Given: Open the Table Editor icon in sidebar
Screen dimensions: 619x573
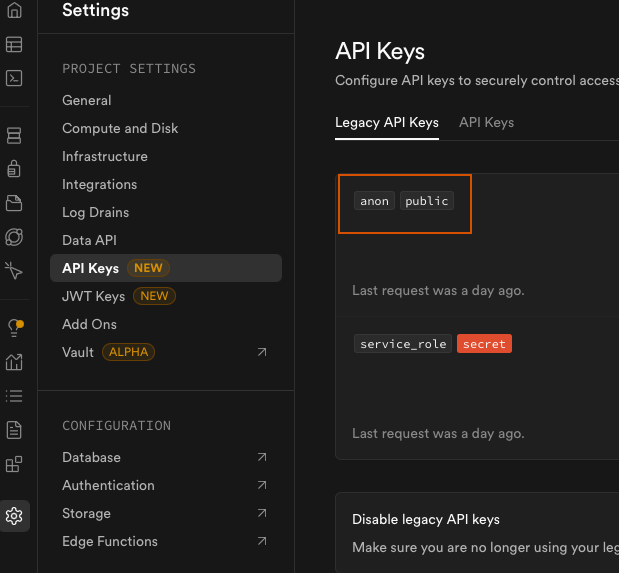Looking at the screenshot, I should point(14,45).
